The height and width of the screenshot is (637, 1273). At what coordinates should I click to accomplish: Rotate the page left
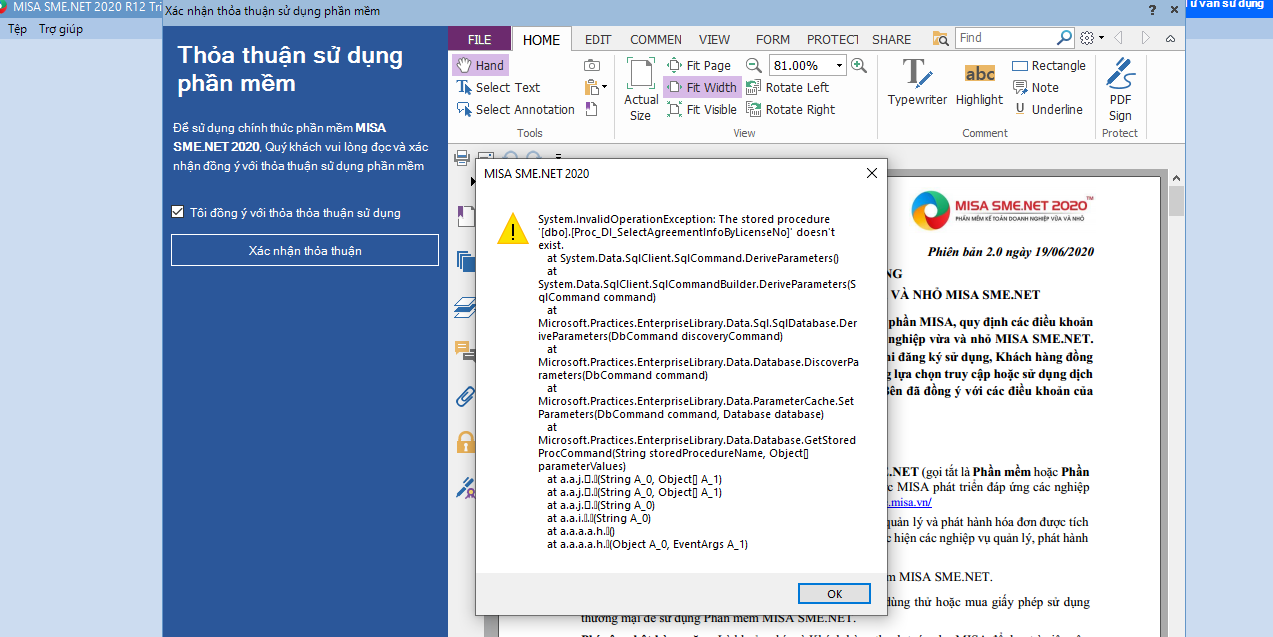click(x=788, y=87)
